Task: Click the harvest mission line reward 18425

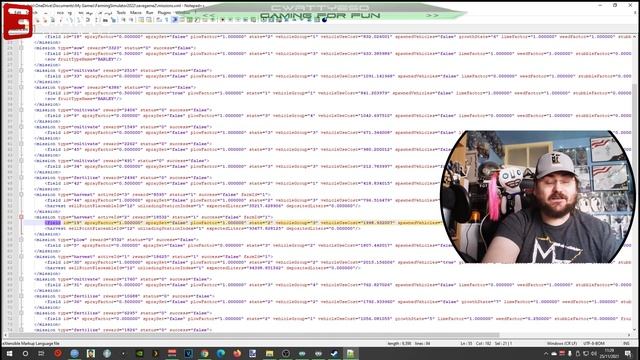Action: 153,257
